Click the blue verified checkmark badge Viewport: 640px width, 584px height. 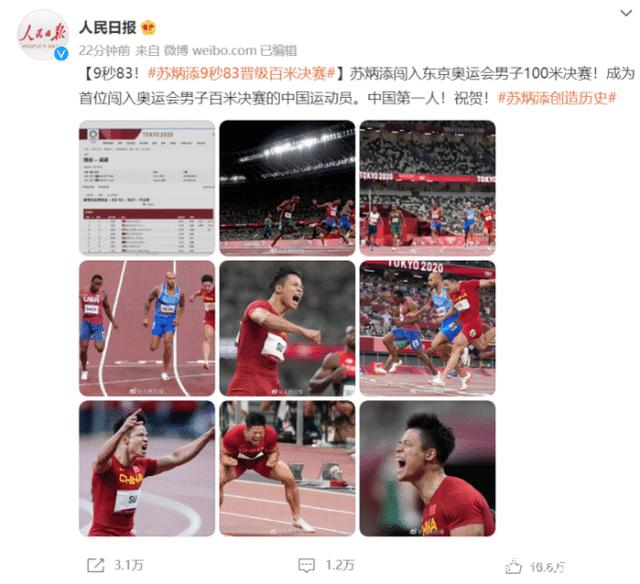pyautogui.click(x=62, y=53)
